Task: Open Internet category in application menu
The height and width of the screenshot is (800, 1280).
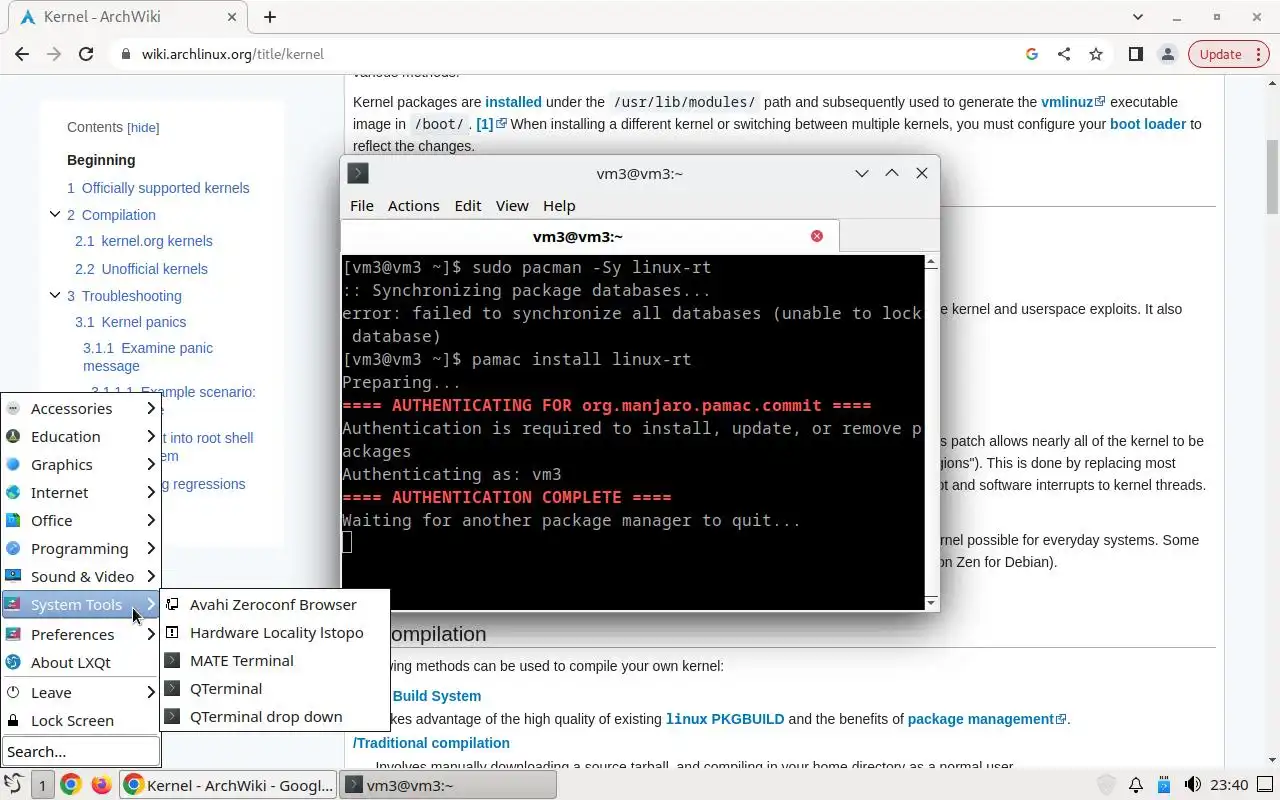Action: [80, 492]
